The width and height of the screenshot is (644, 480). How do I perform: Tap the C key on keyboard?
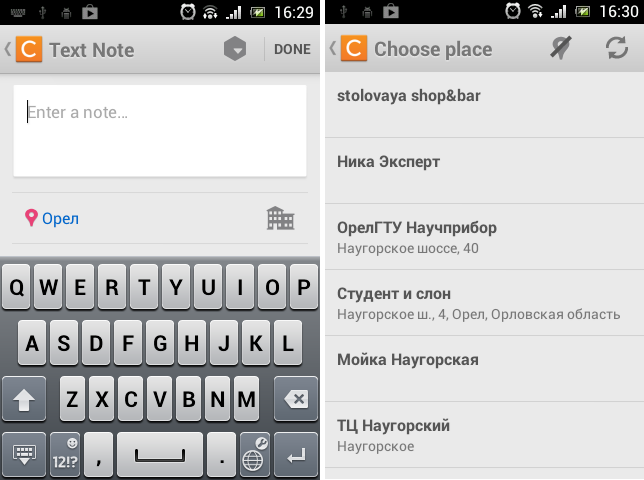tap(131, 399)
